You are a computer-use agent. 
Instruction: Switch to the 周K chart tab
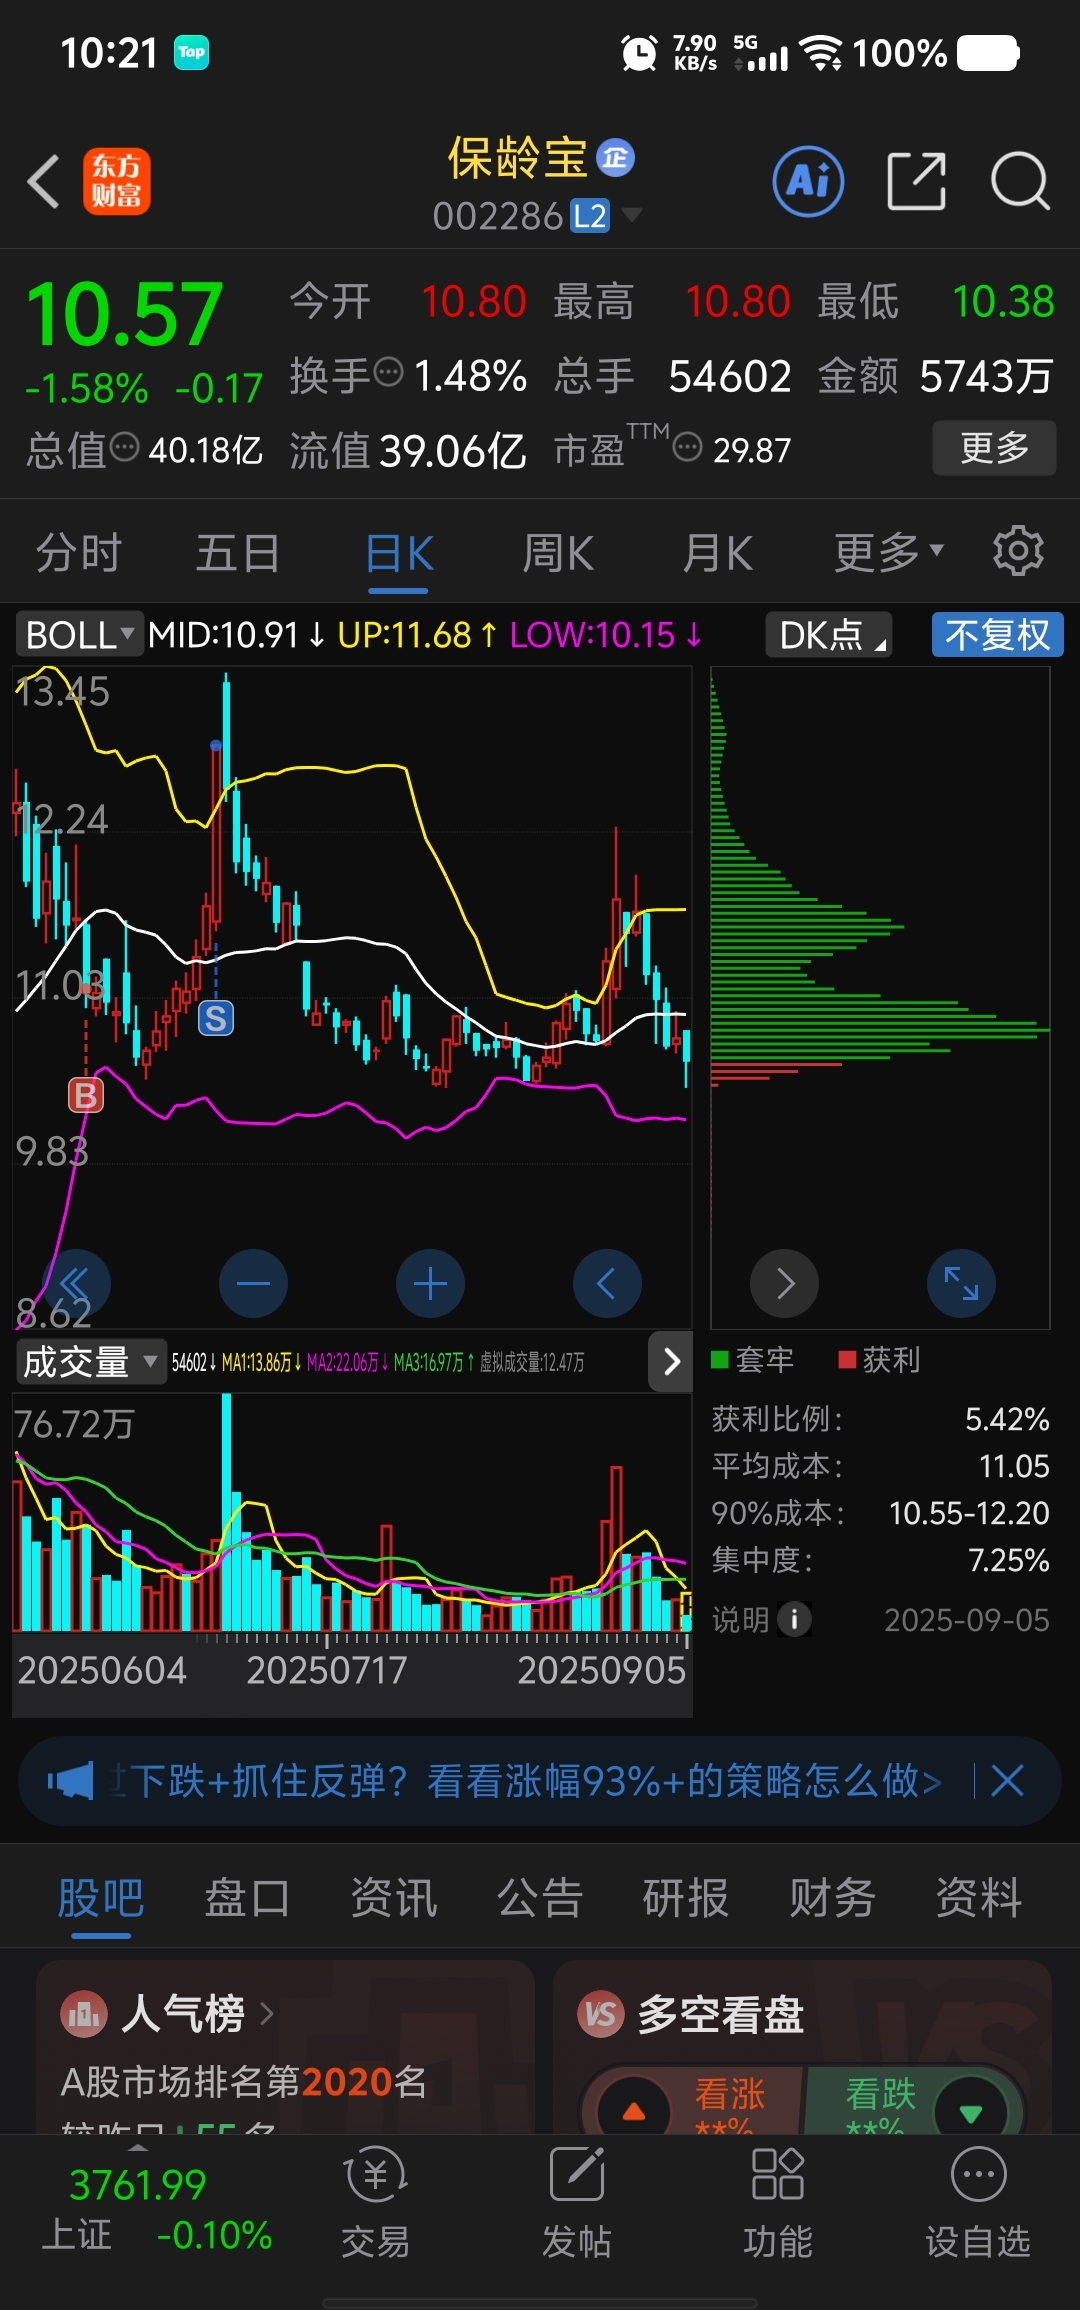tap(558, 553)
